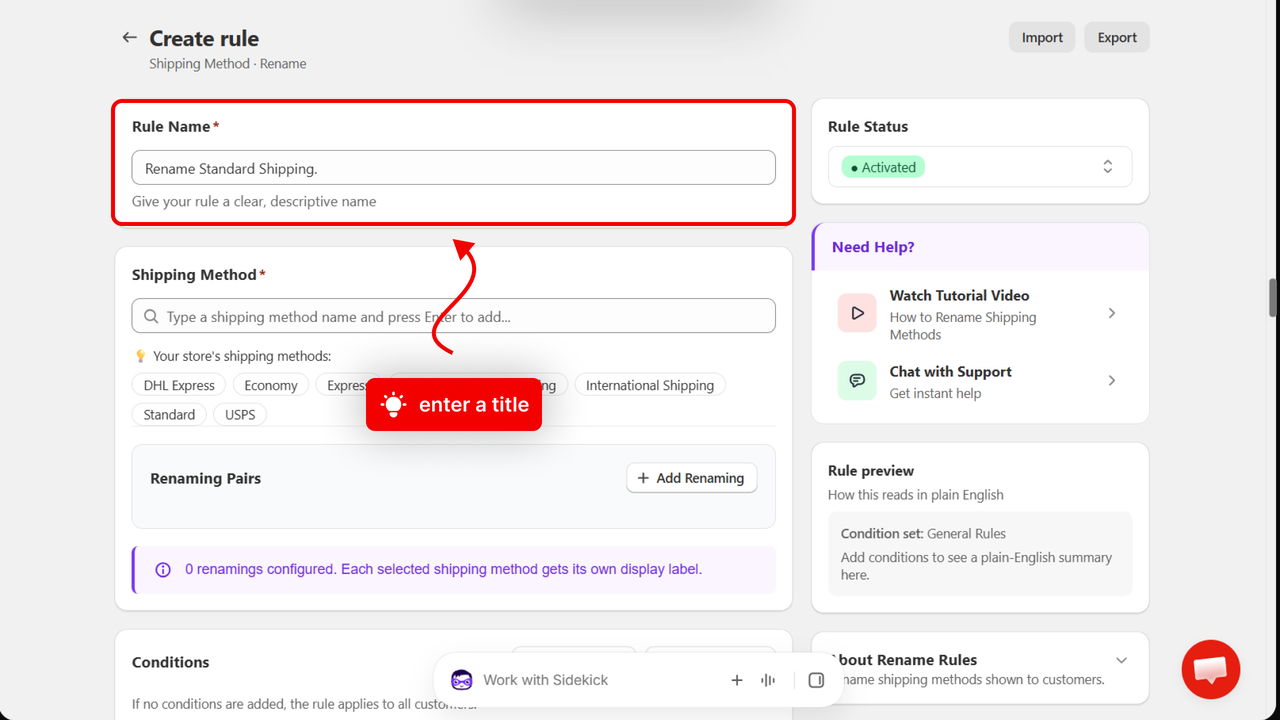The width and height of the screenshot is (1280, 720).
Task: Click the lightbulb icon by store's shipping methods
Action: click(140, 356)
